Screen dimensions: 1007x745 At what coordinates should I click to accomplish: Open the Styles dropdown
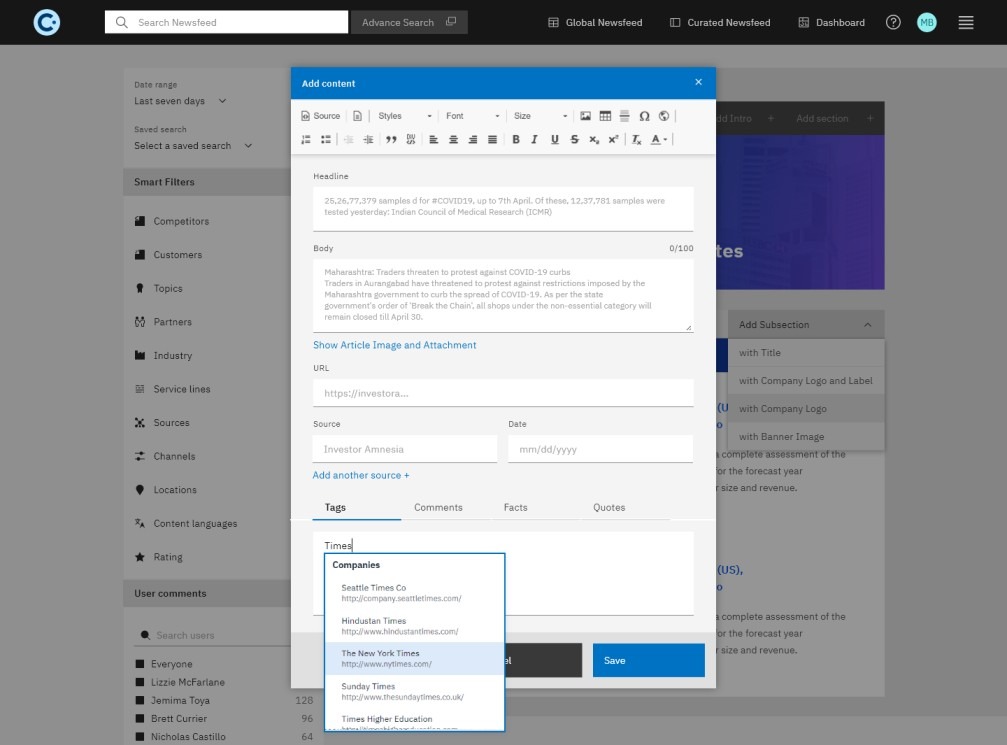point(405,116)
